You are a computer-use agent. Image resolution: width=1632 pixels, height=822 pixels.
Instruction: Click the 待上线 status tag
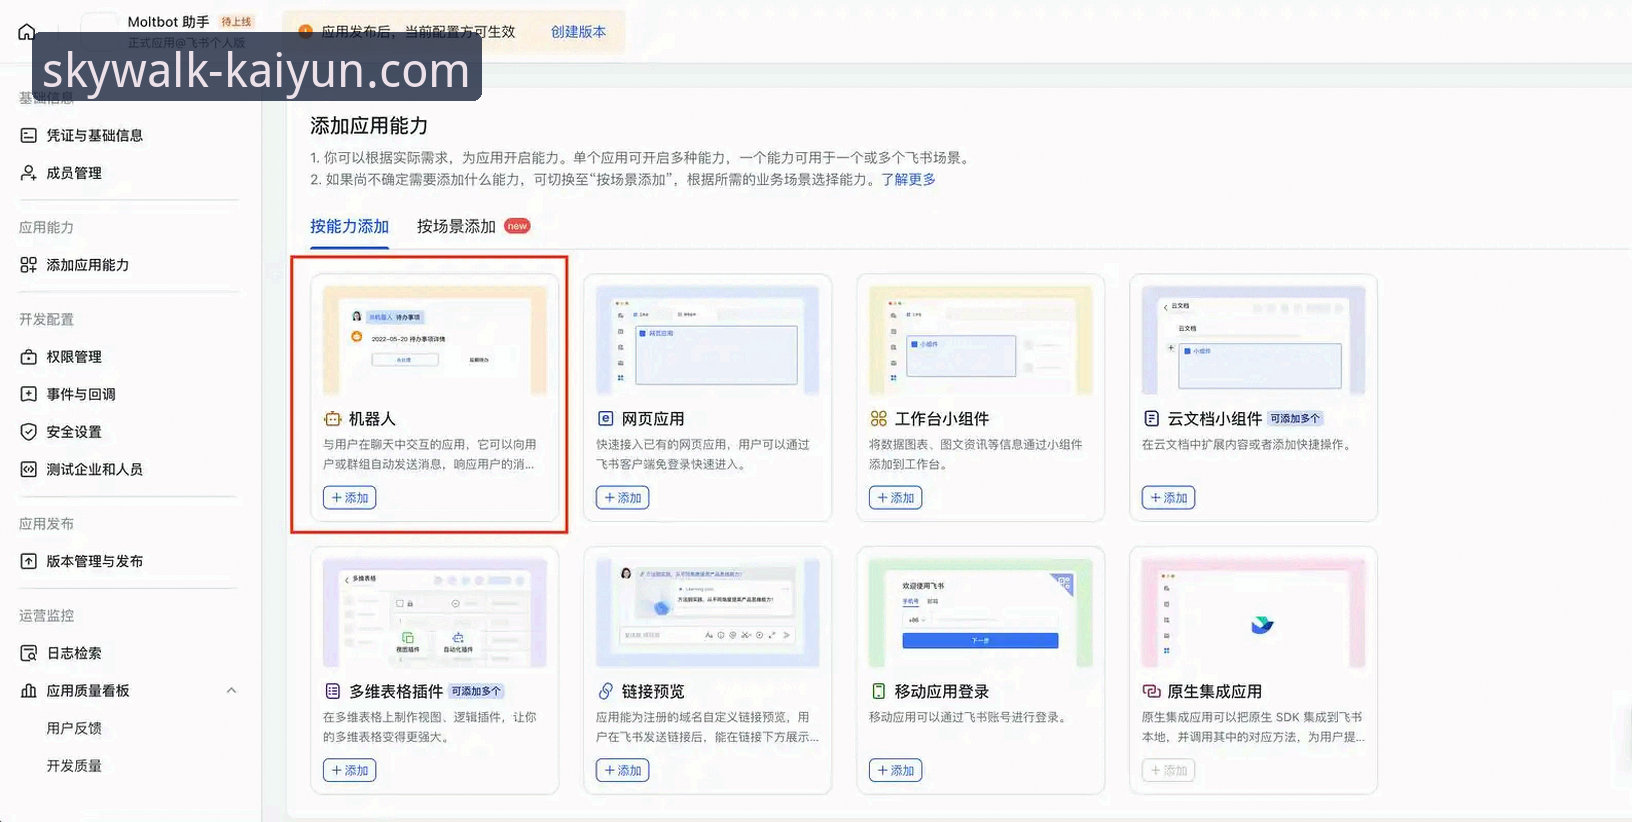(236, 22)
